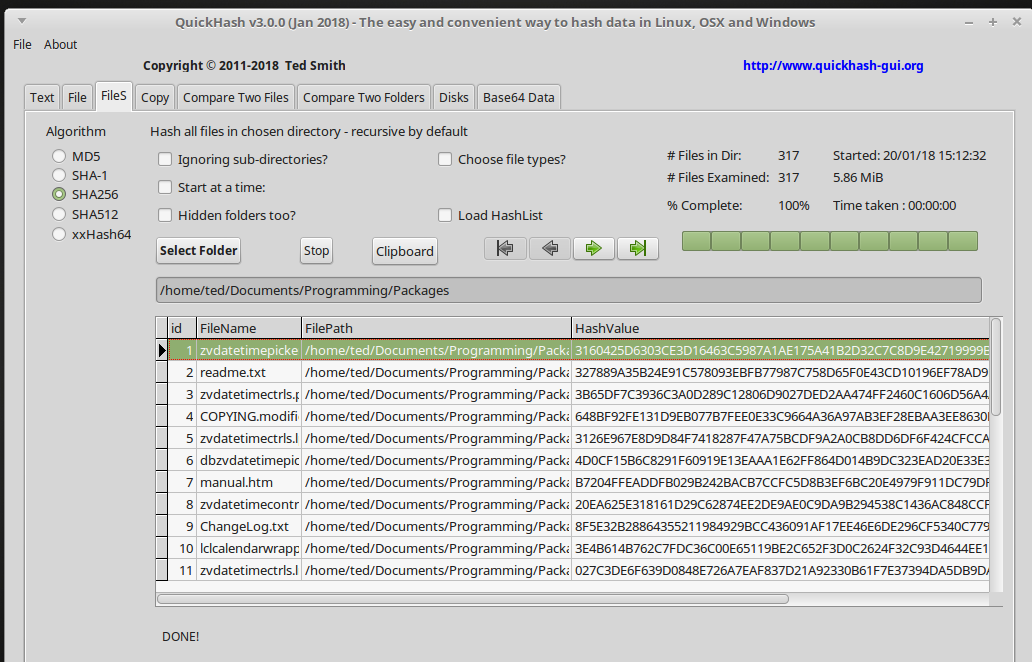Open the File menu
1032x662 pixels.
[22, 44]
